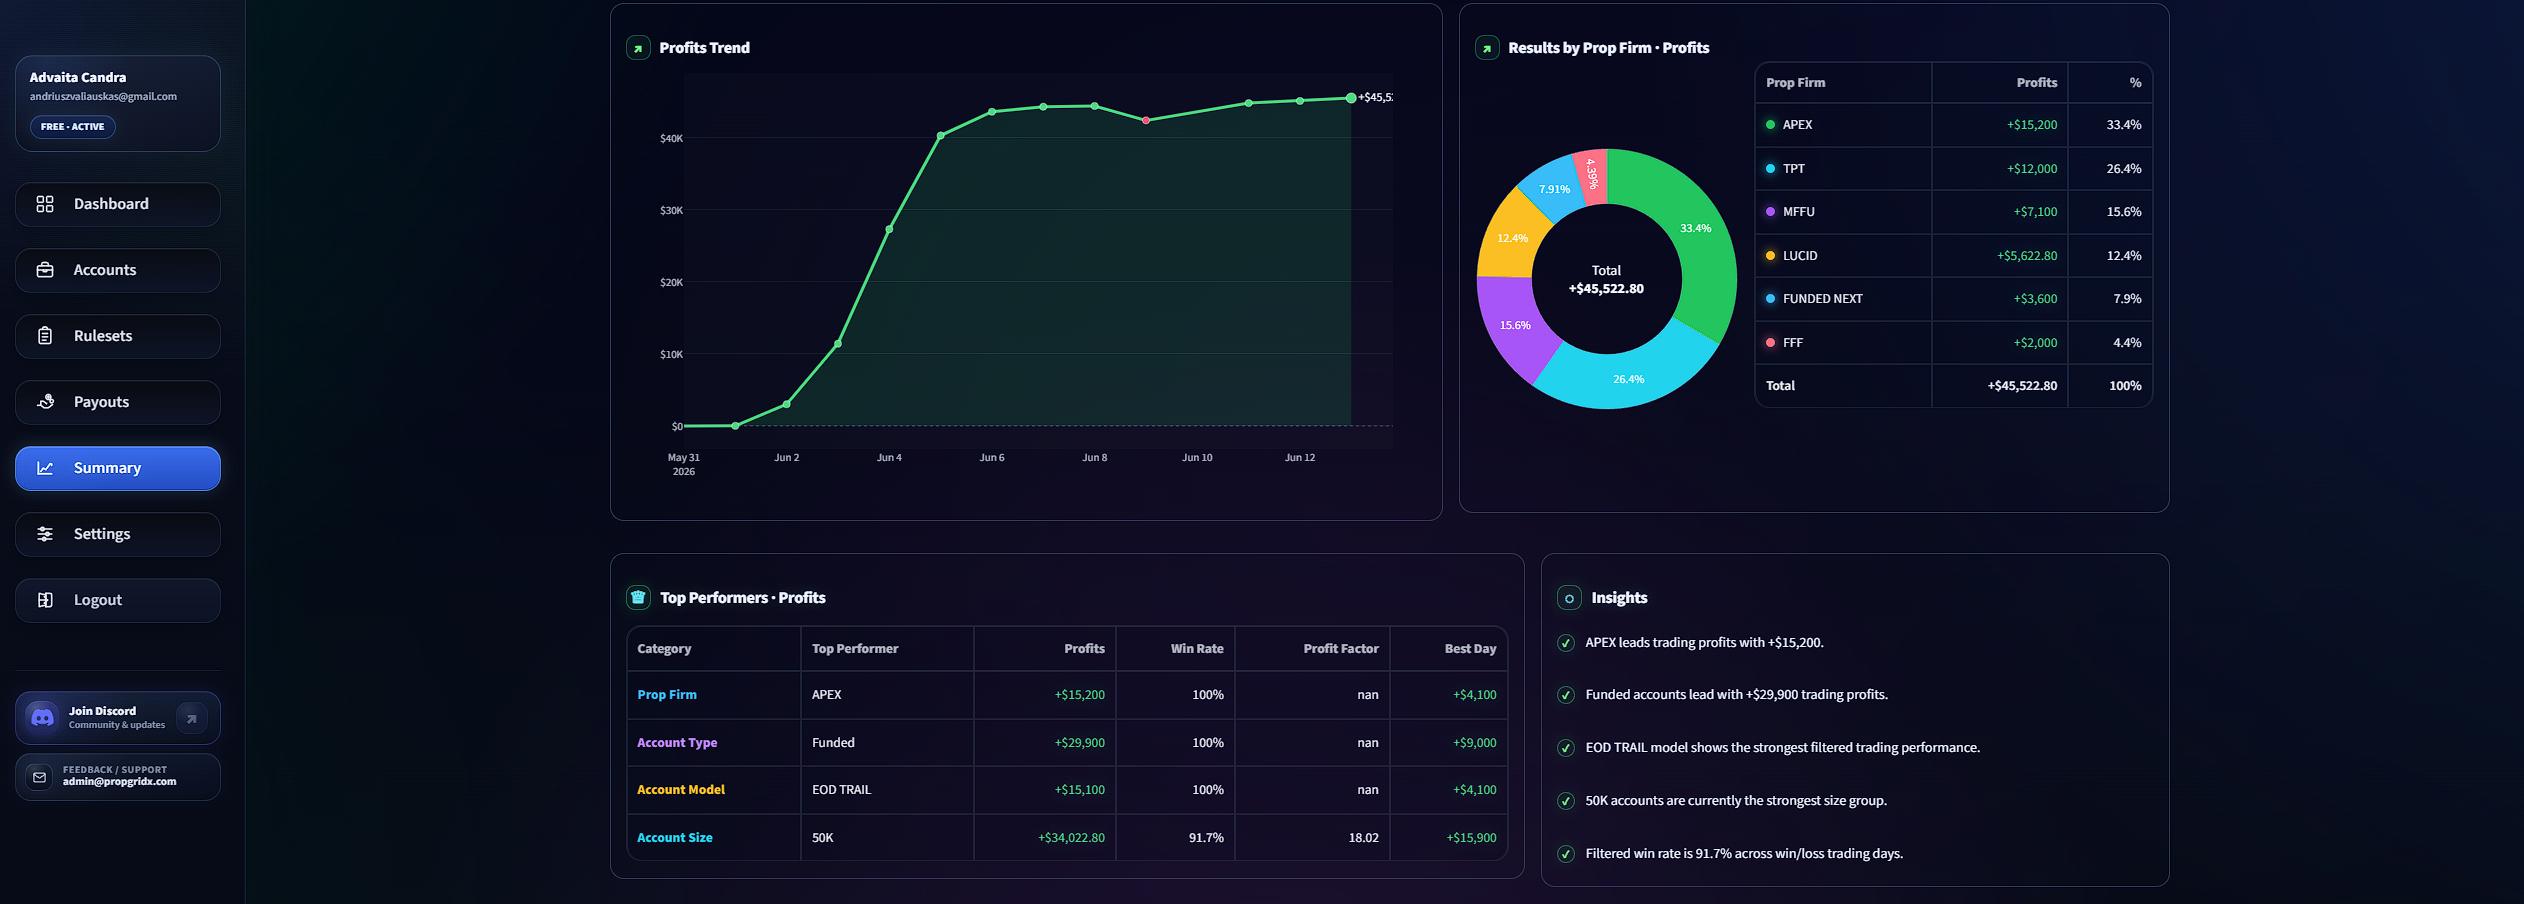Image resolution: width=2524 pixels, height=904 pixels.
Task: Click the Summary chart icon
Action: click(x=45, y=468)
